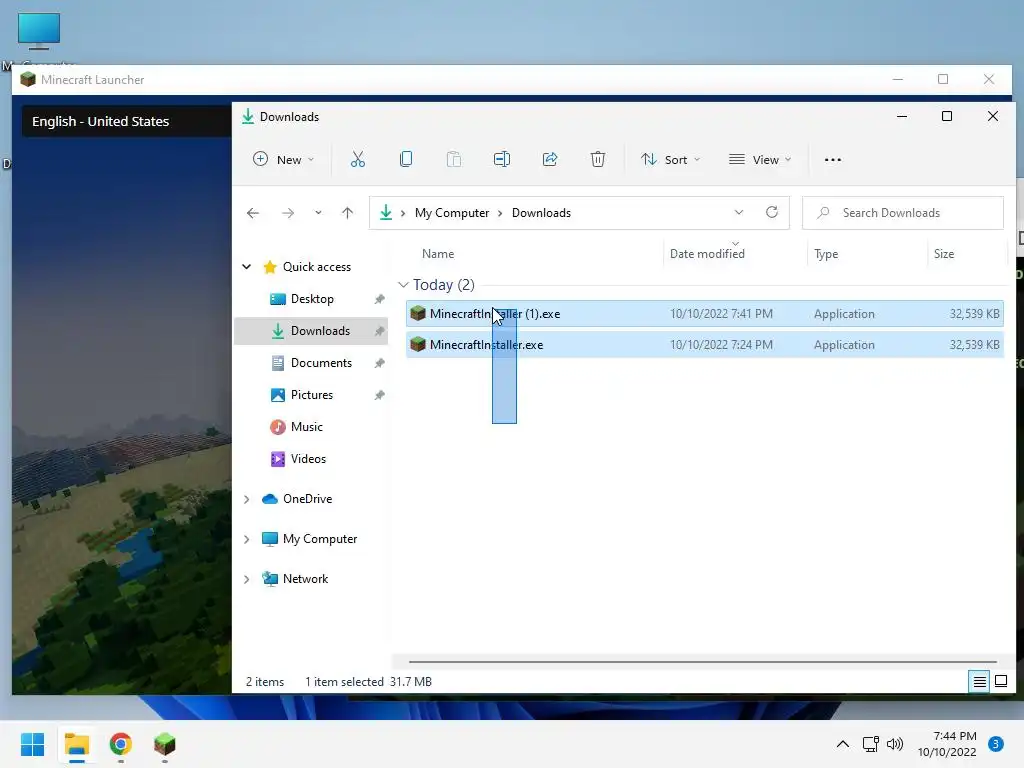1024x768 pixels.
Task: Expand the address bar history dropdown
Action: point(739,212)
